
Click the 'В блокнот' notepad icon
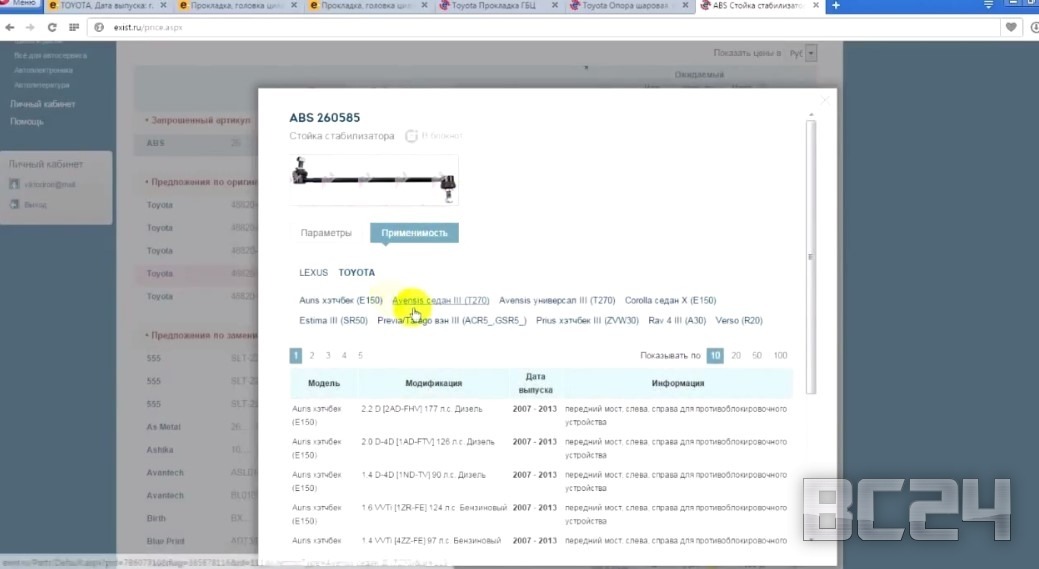411,136
